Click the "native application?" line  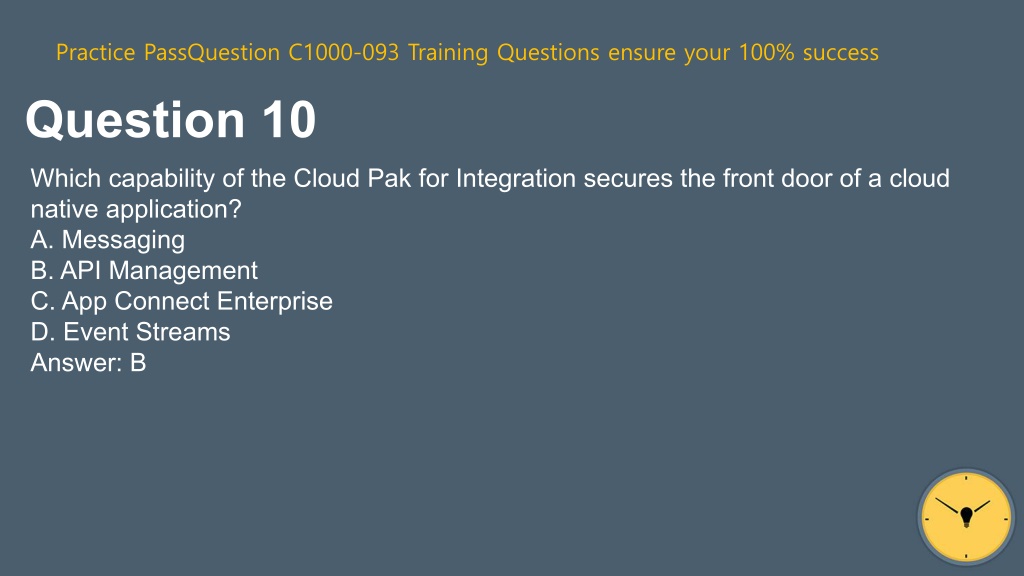[x=136, y=209]
